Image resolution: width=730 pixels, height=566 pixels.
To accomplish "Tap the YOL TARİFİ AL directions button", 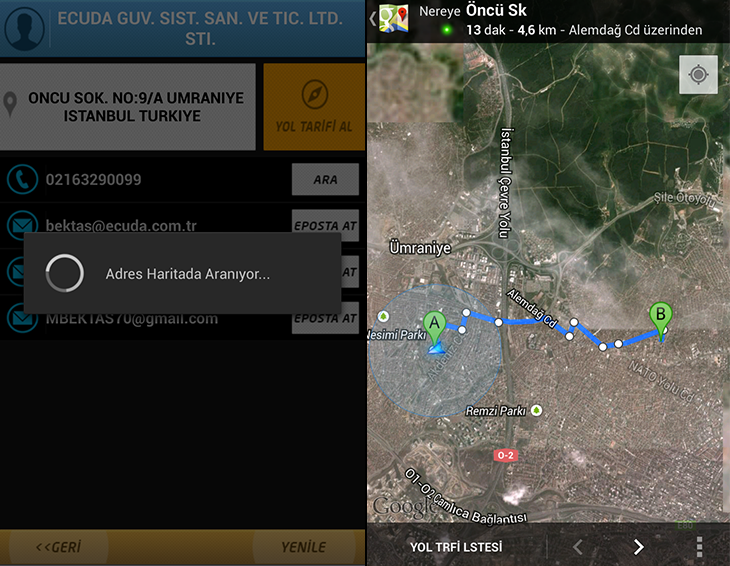I will (314, 107).
